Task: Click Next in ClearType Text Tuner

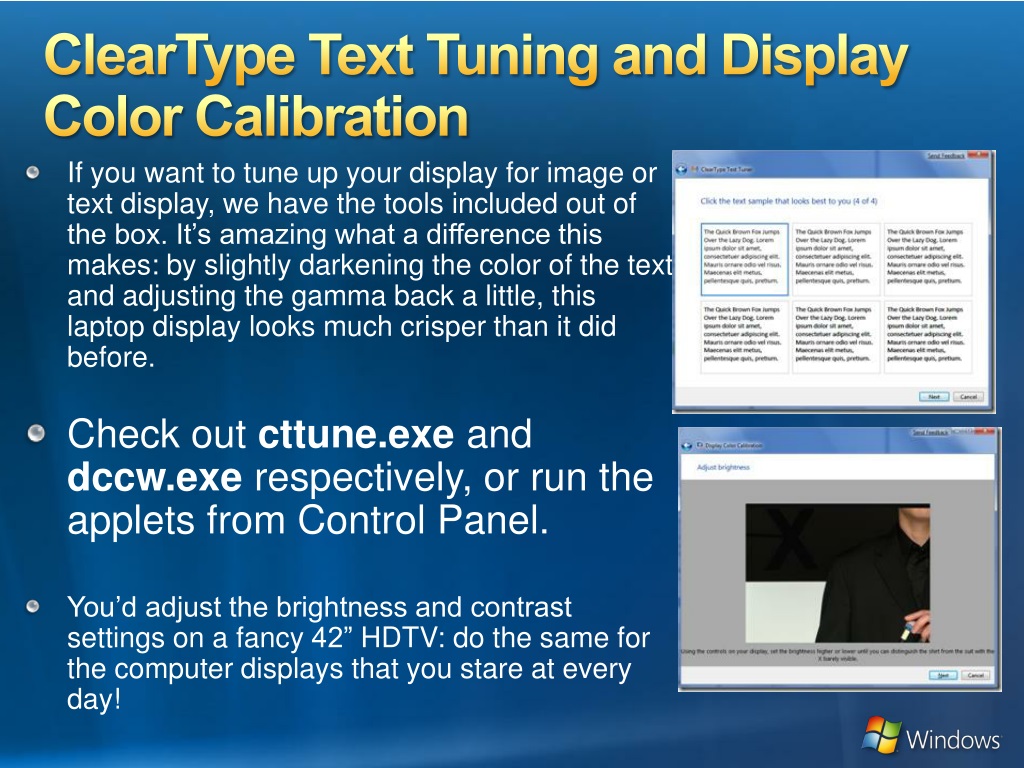Action: pos(934,396)
